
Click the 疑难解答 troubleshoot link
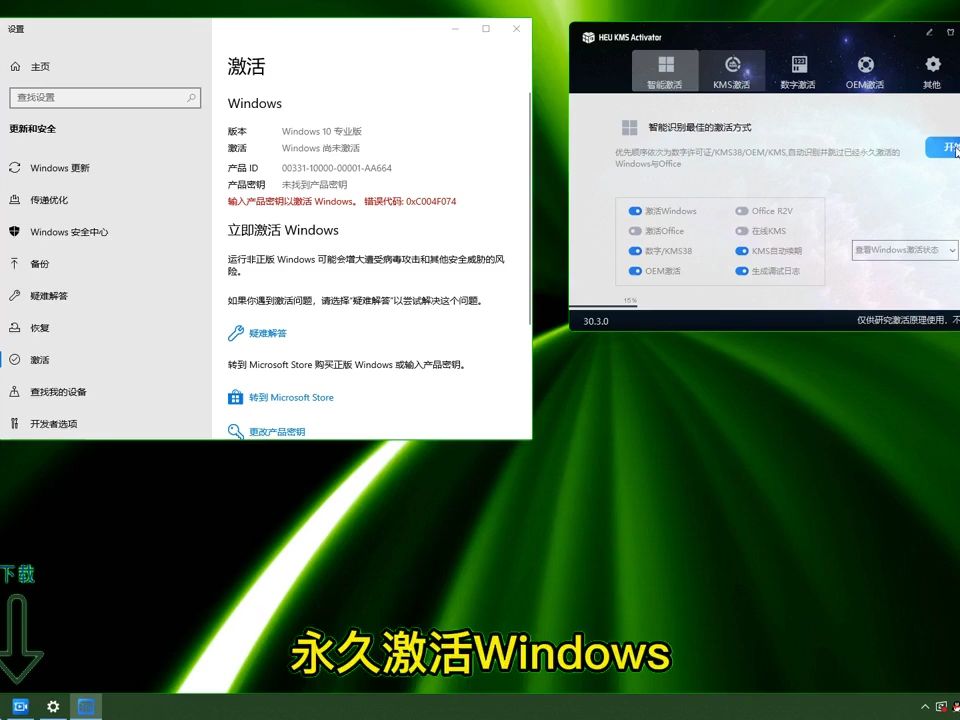268,333
